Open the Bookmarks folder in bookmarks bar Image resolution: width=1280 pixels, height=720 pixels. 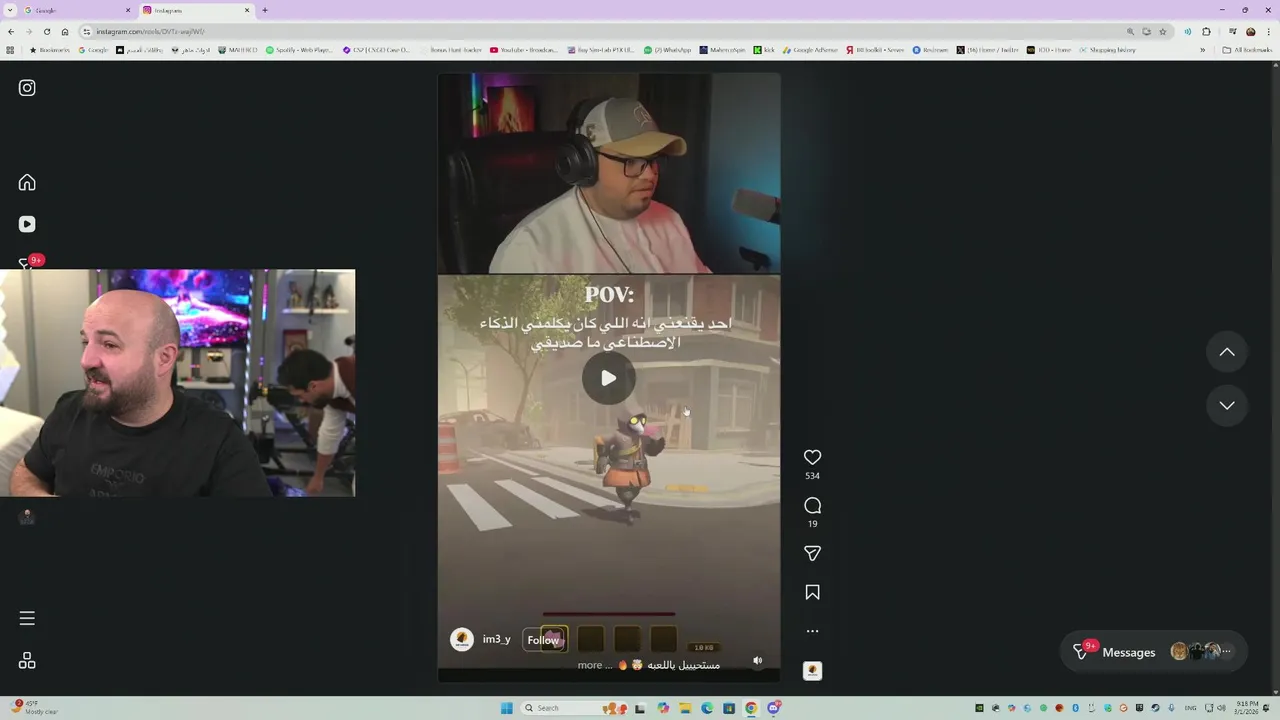click(x=50, y=50)
